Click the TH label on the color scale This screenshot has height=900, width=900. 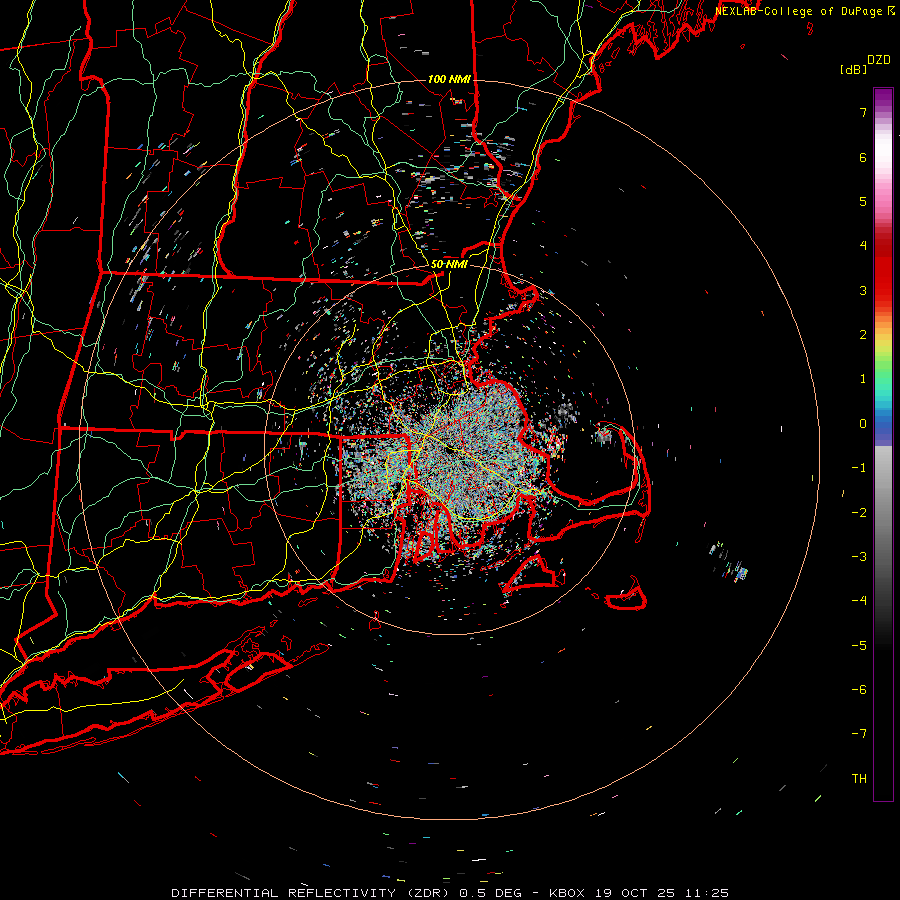[859, 779]
